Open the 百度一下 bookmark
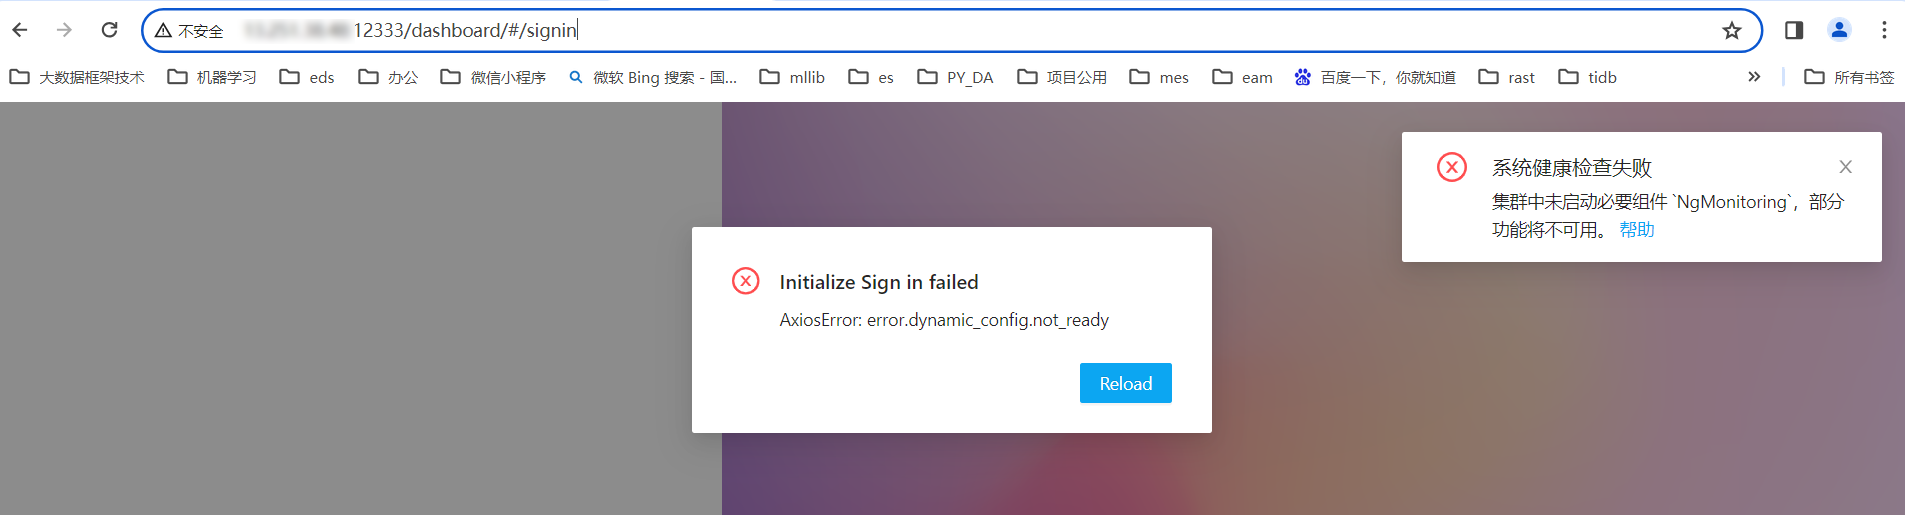Screen dimensions: 1905x515 pyautogui.click(x=1375, y=77)
